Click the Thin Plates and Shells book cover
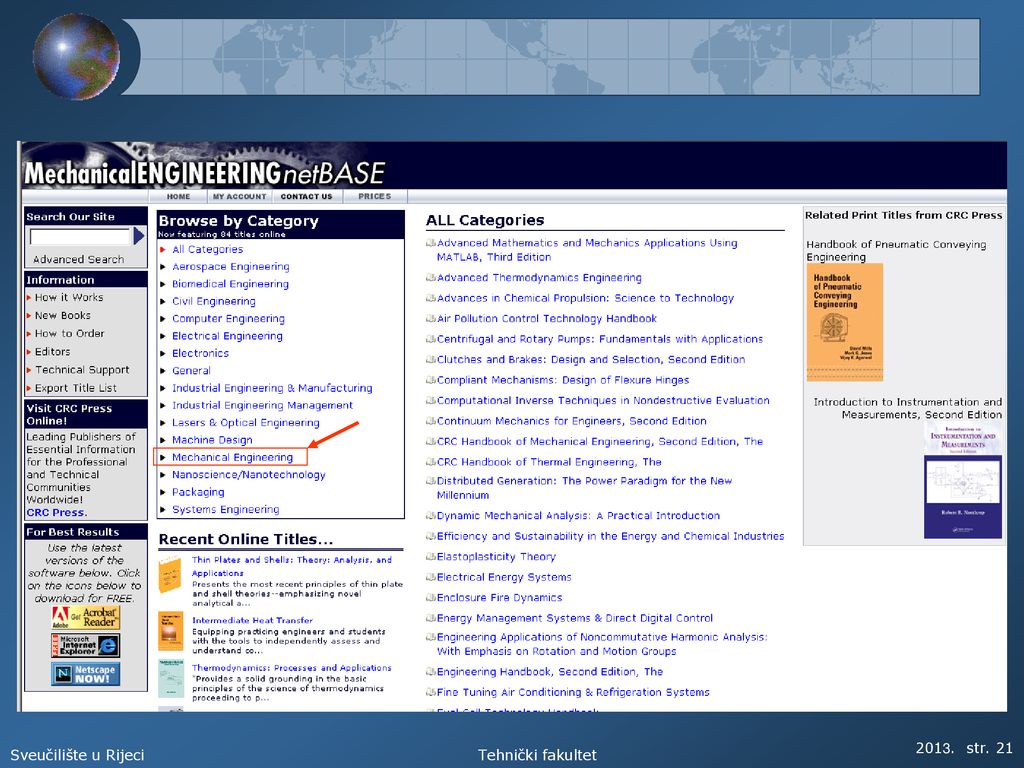Image resolution: width=1024 pixels, height=768 pixels. point(170,574)
